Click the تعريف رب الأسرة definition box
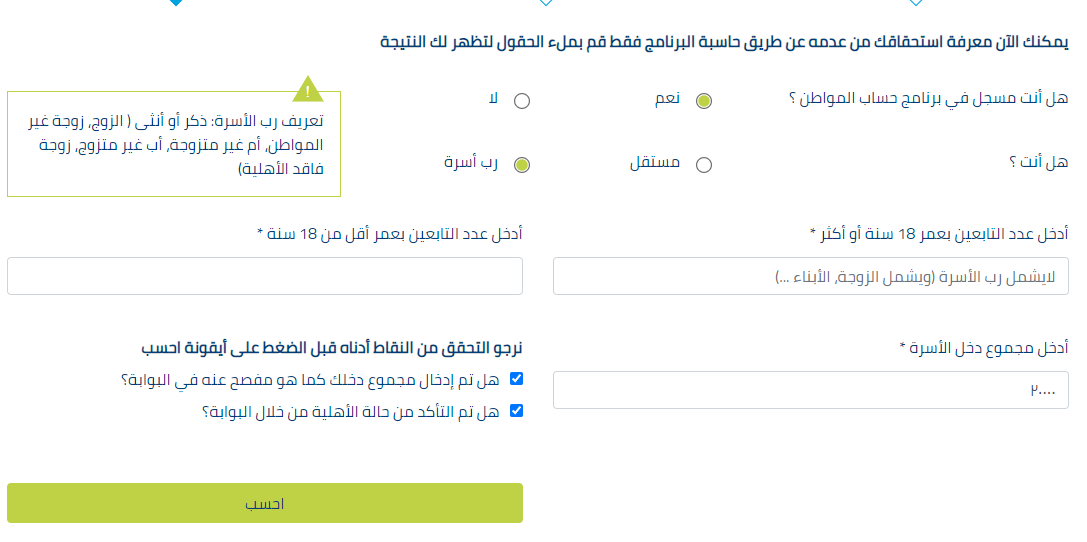Viewport: 1087px width, 542px height. pos(174,144)
